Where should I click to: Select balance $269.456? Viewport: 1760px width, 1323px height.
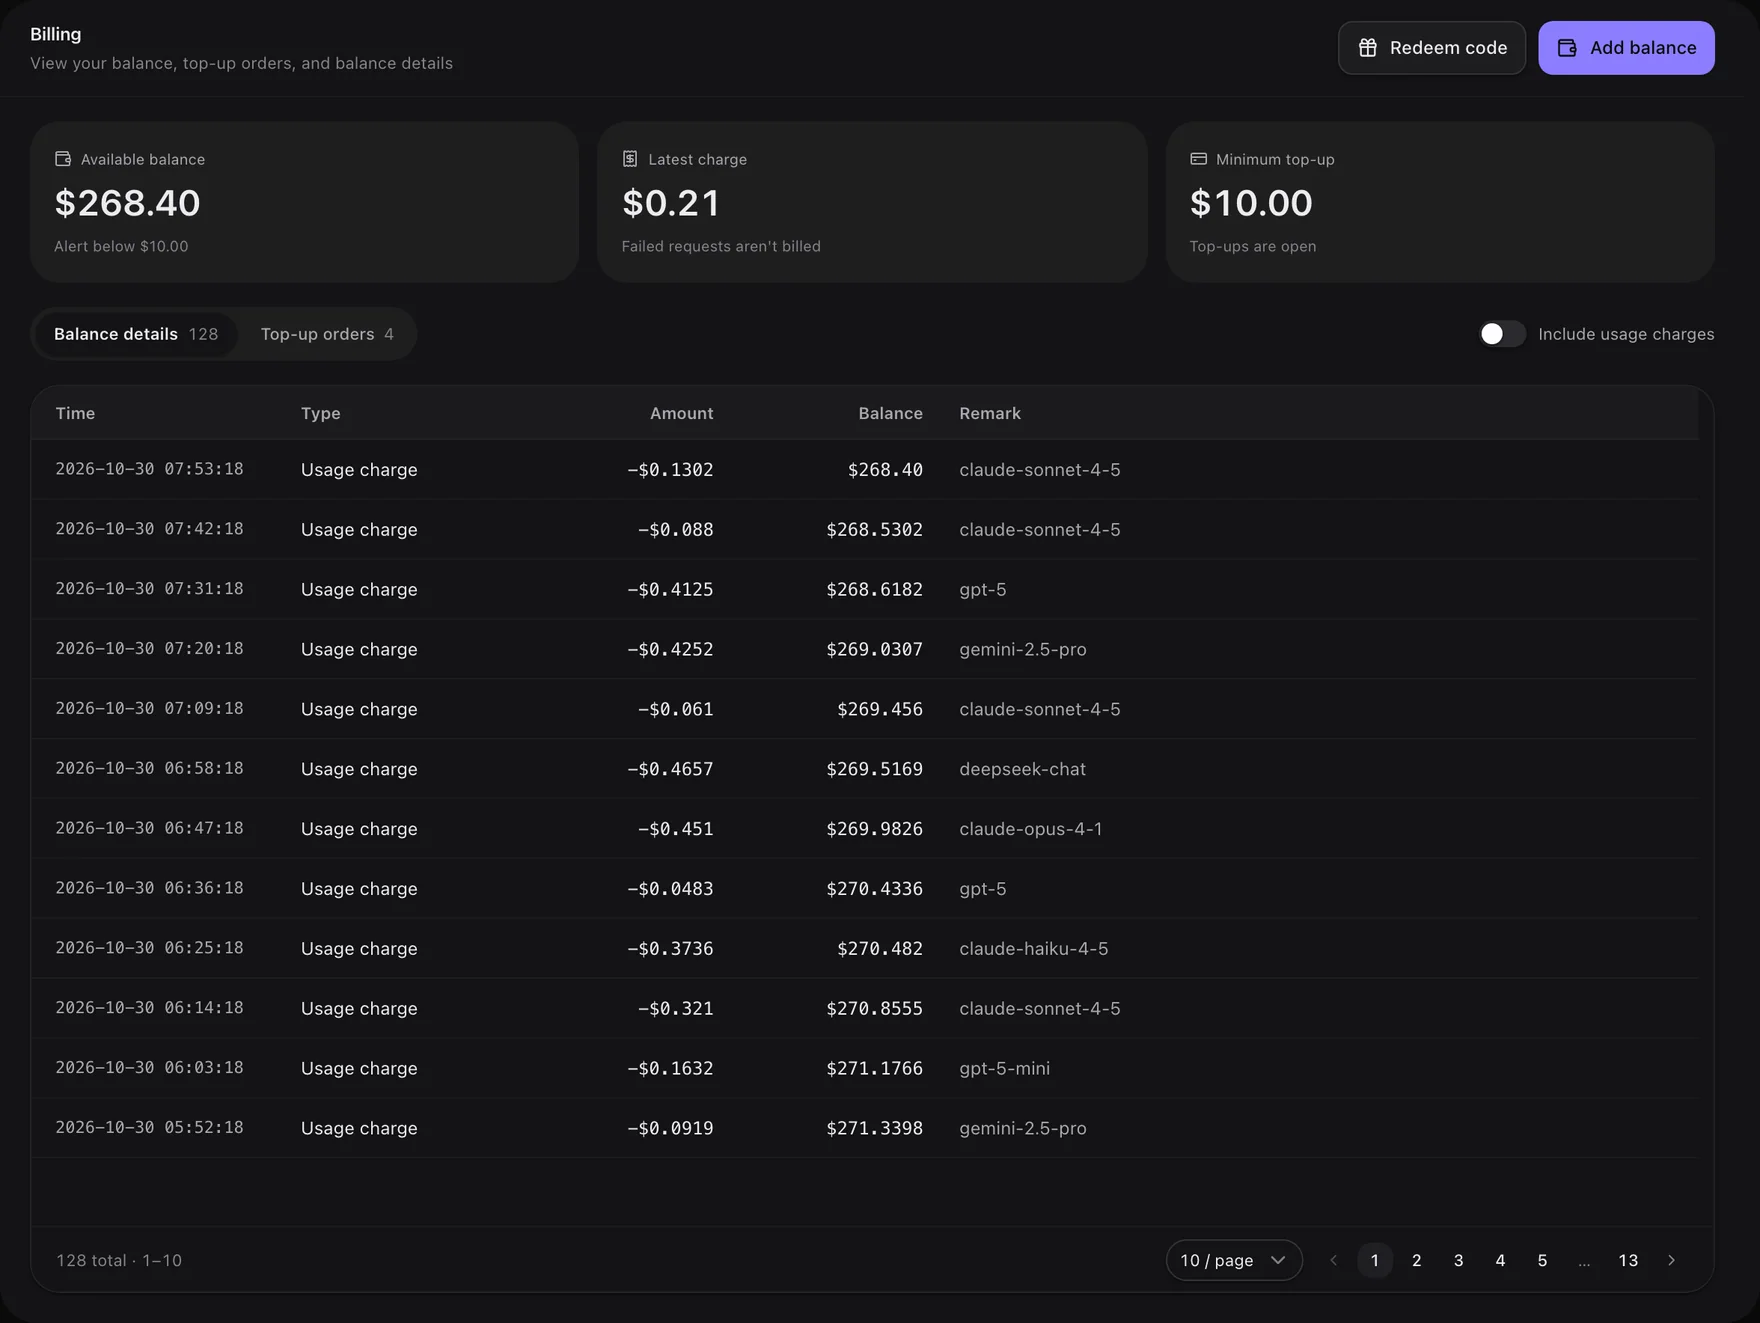(x=880, y=709)
